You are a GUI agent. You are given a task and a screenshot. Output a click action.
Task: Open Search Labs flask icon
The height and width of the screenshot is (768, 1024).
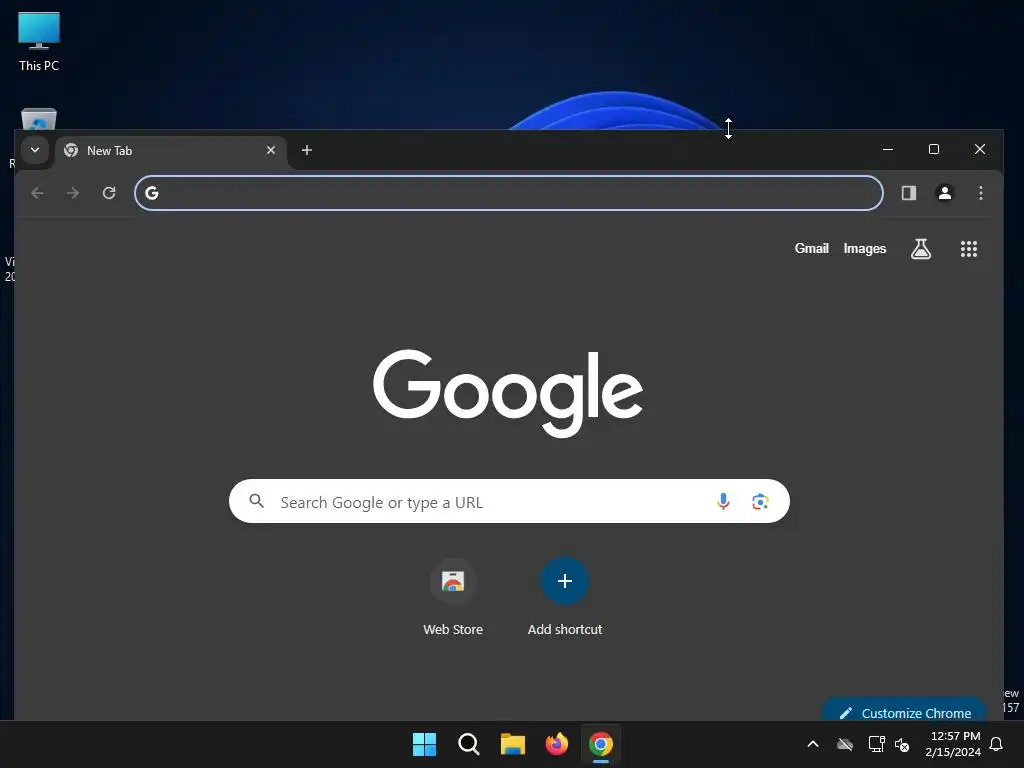pyautogui.click(x=921, y=248)
